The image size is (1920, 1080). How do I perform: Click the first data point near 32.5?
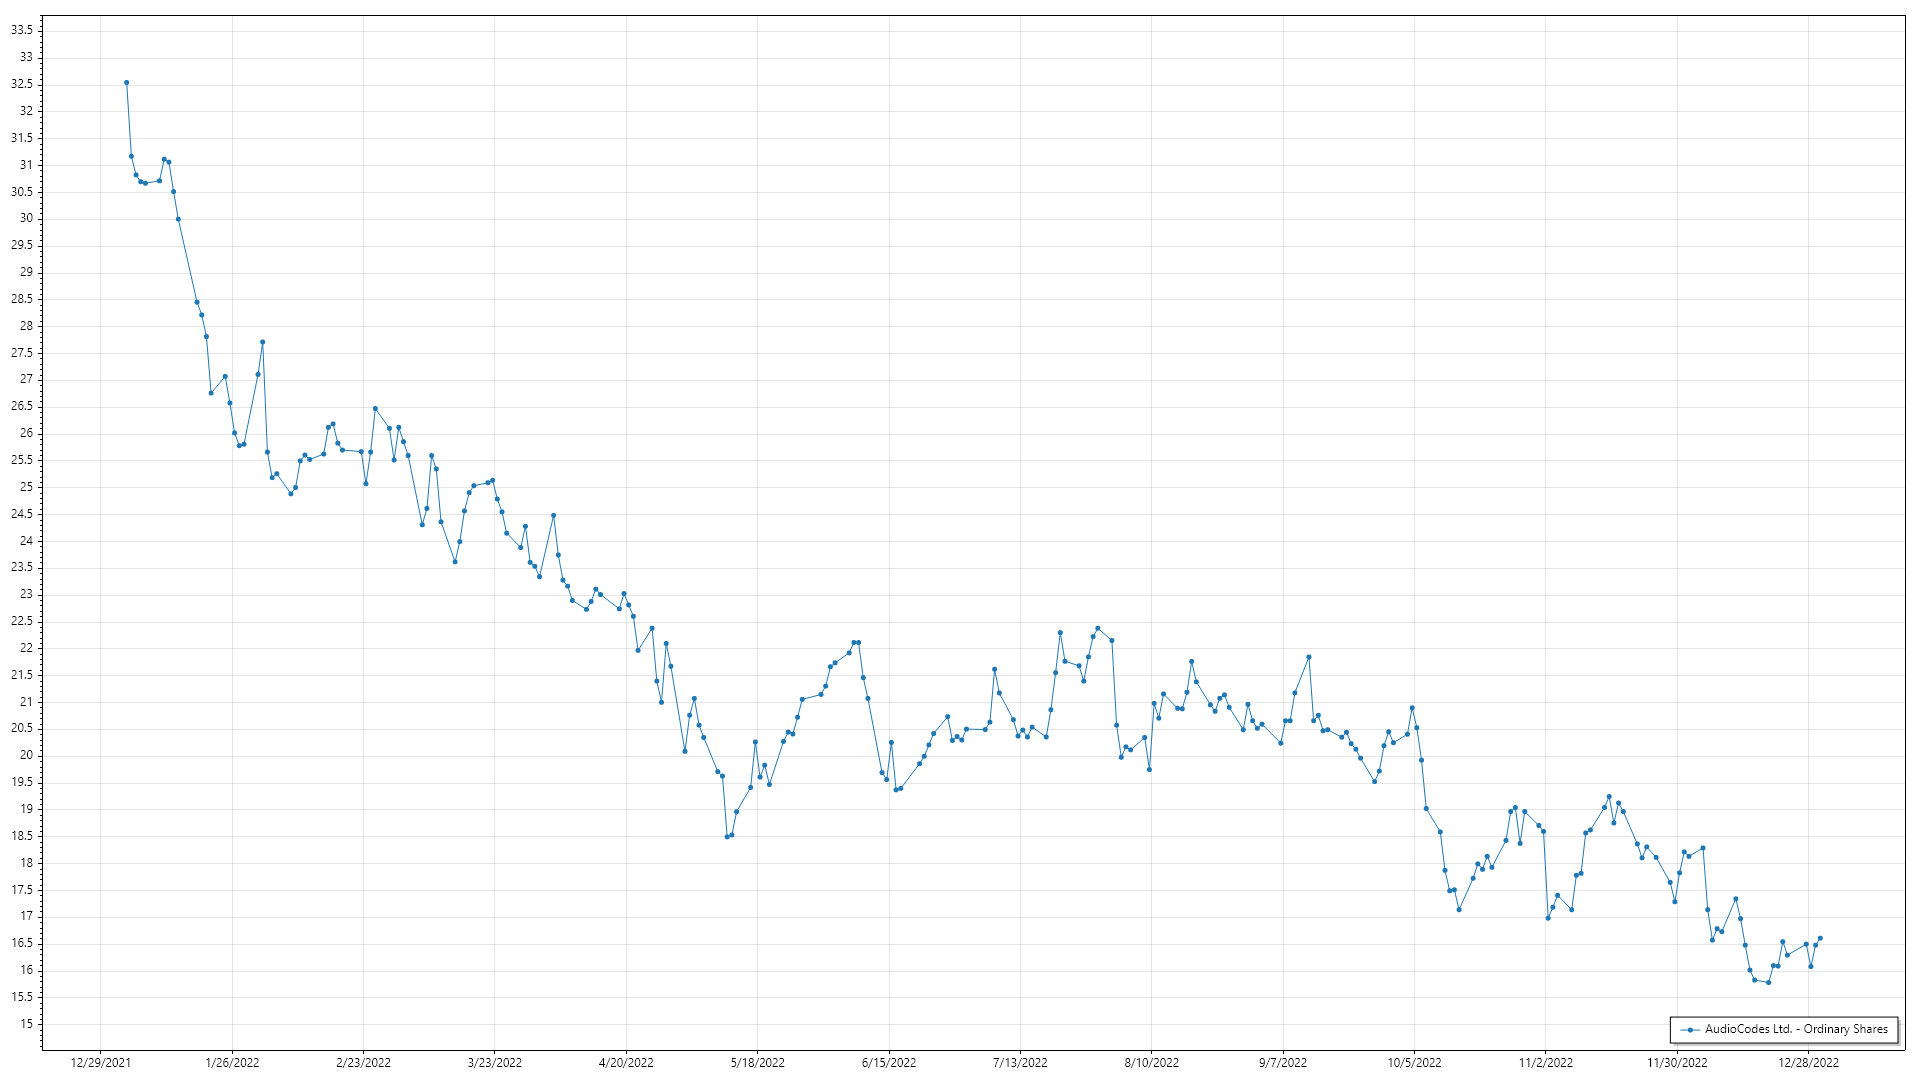[x=127, y=83]
